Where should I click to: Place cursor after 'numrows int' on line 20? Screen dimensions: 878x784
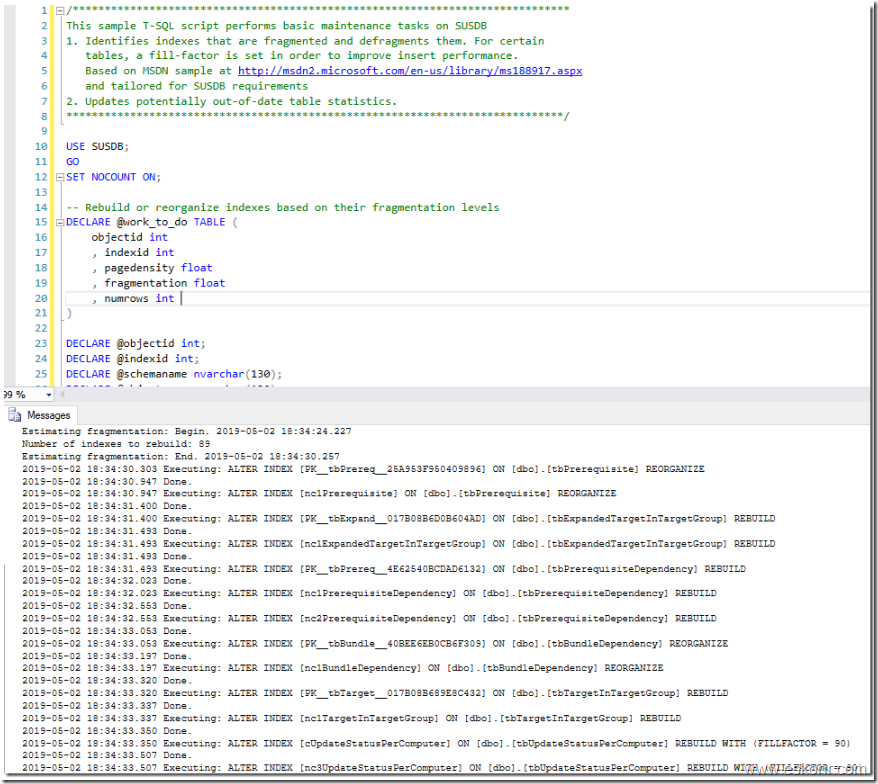click(x=181, y=298)
